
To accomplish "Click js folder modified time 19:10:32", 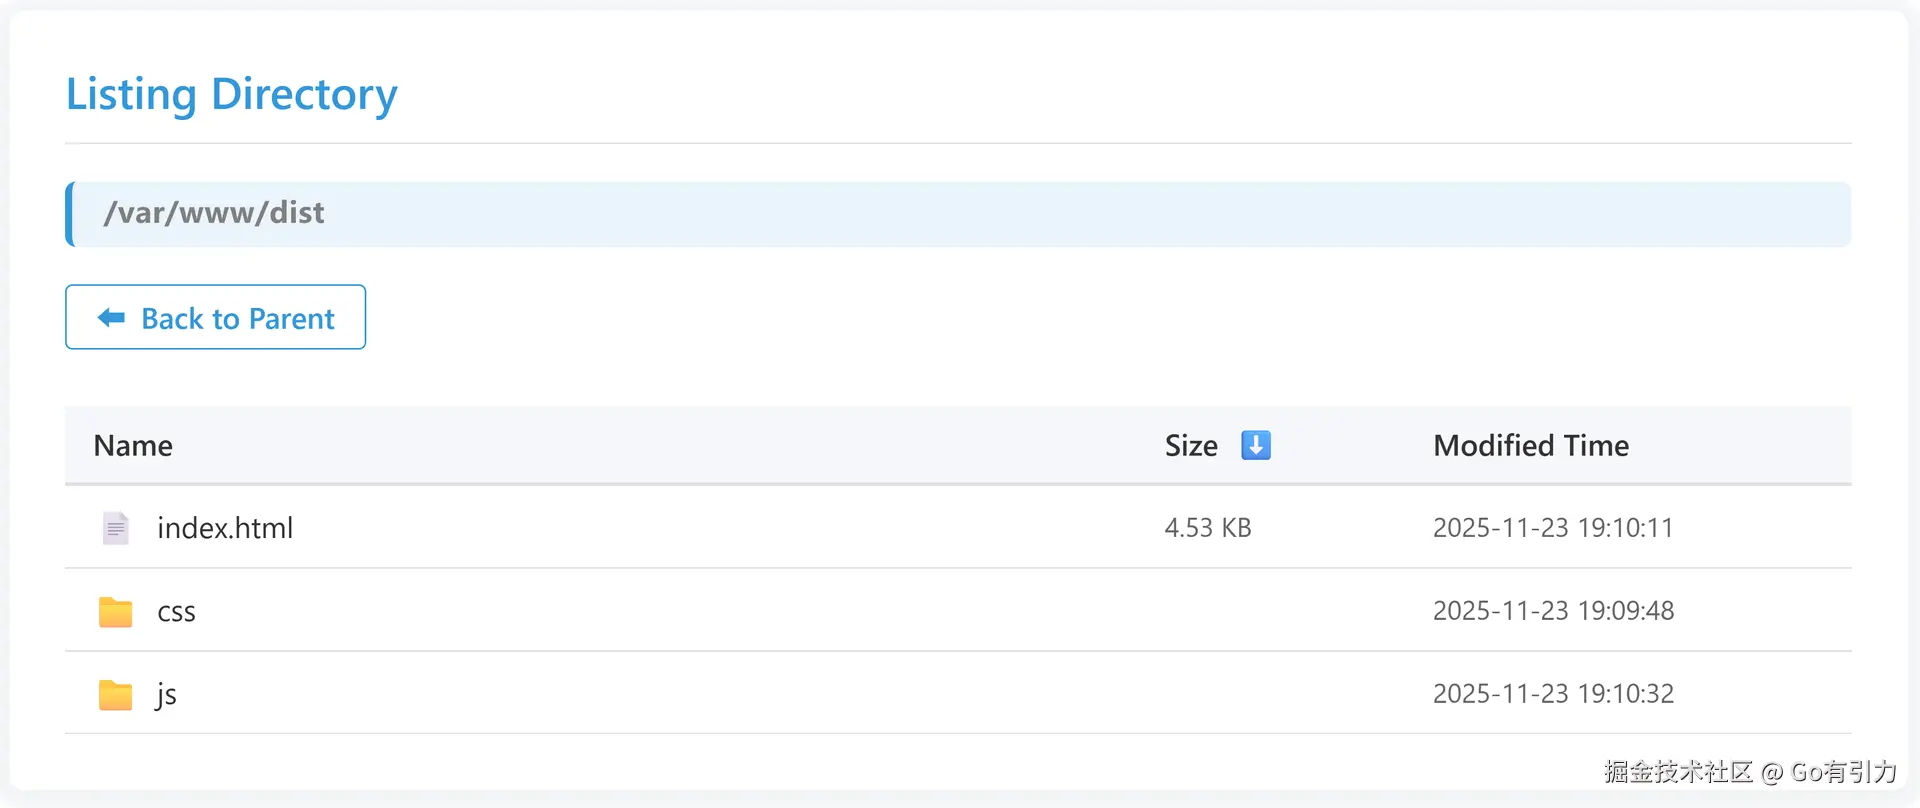I will [1553, 694].
